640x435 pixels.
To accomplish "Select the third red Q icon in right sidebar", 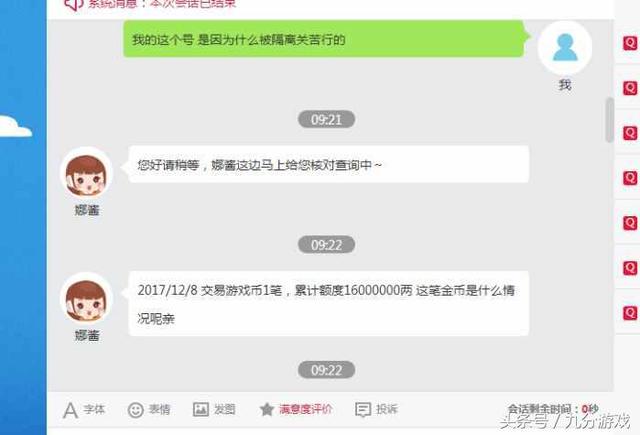I will tap(630, 133).
